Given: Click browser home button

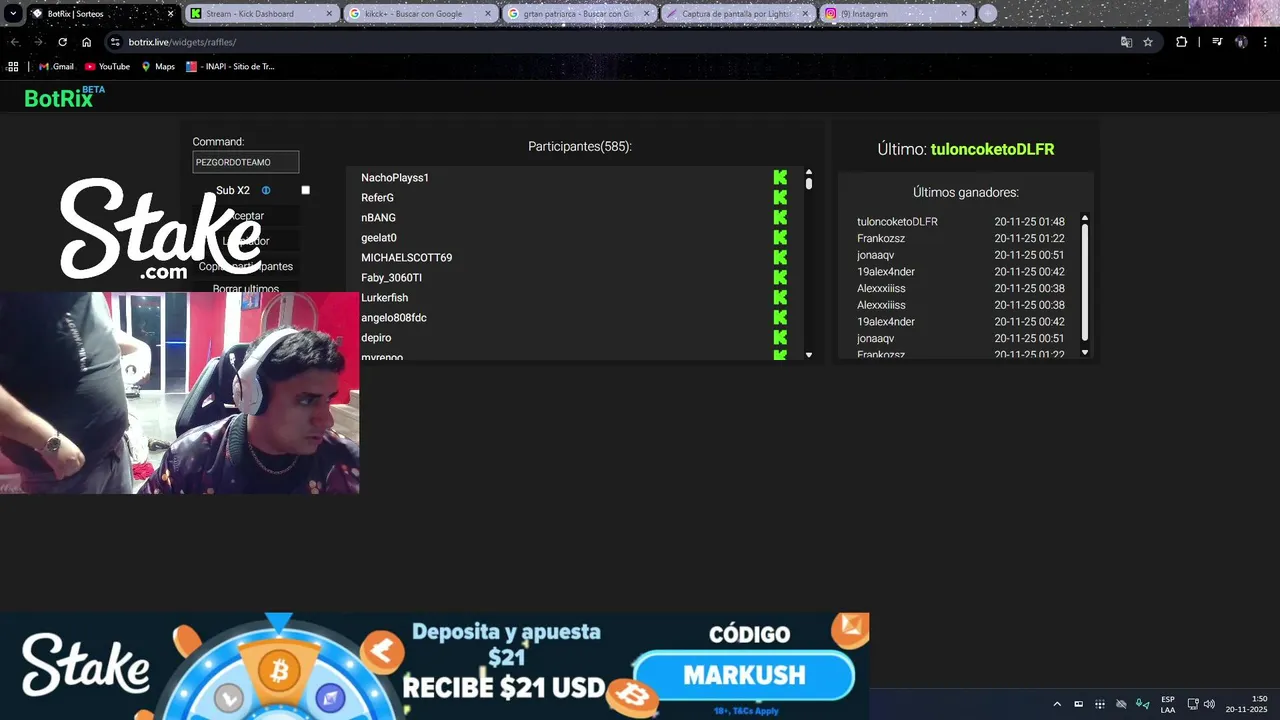Looking at the screenshot, I should (86, 42).
